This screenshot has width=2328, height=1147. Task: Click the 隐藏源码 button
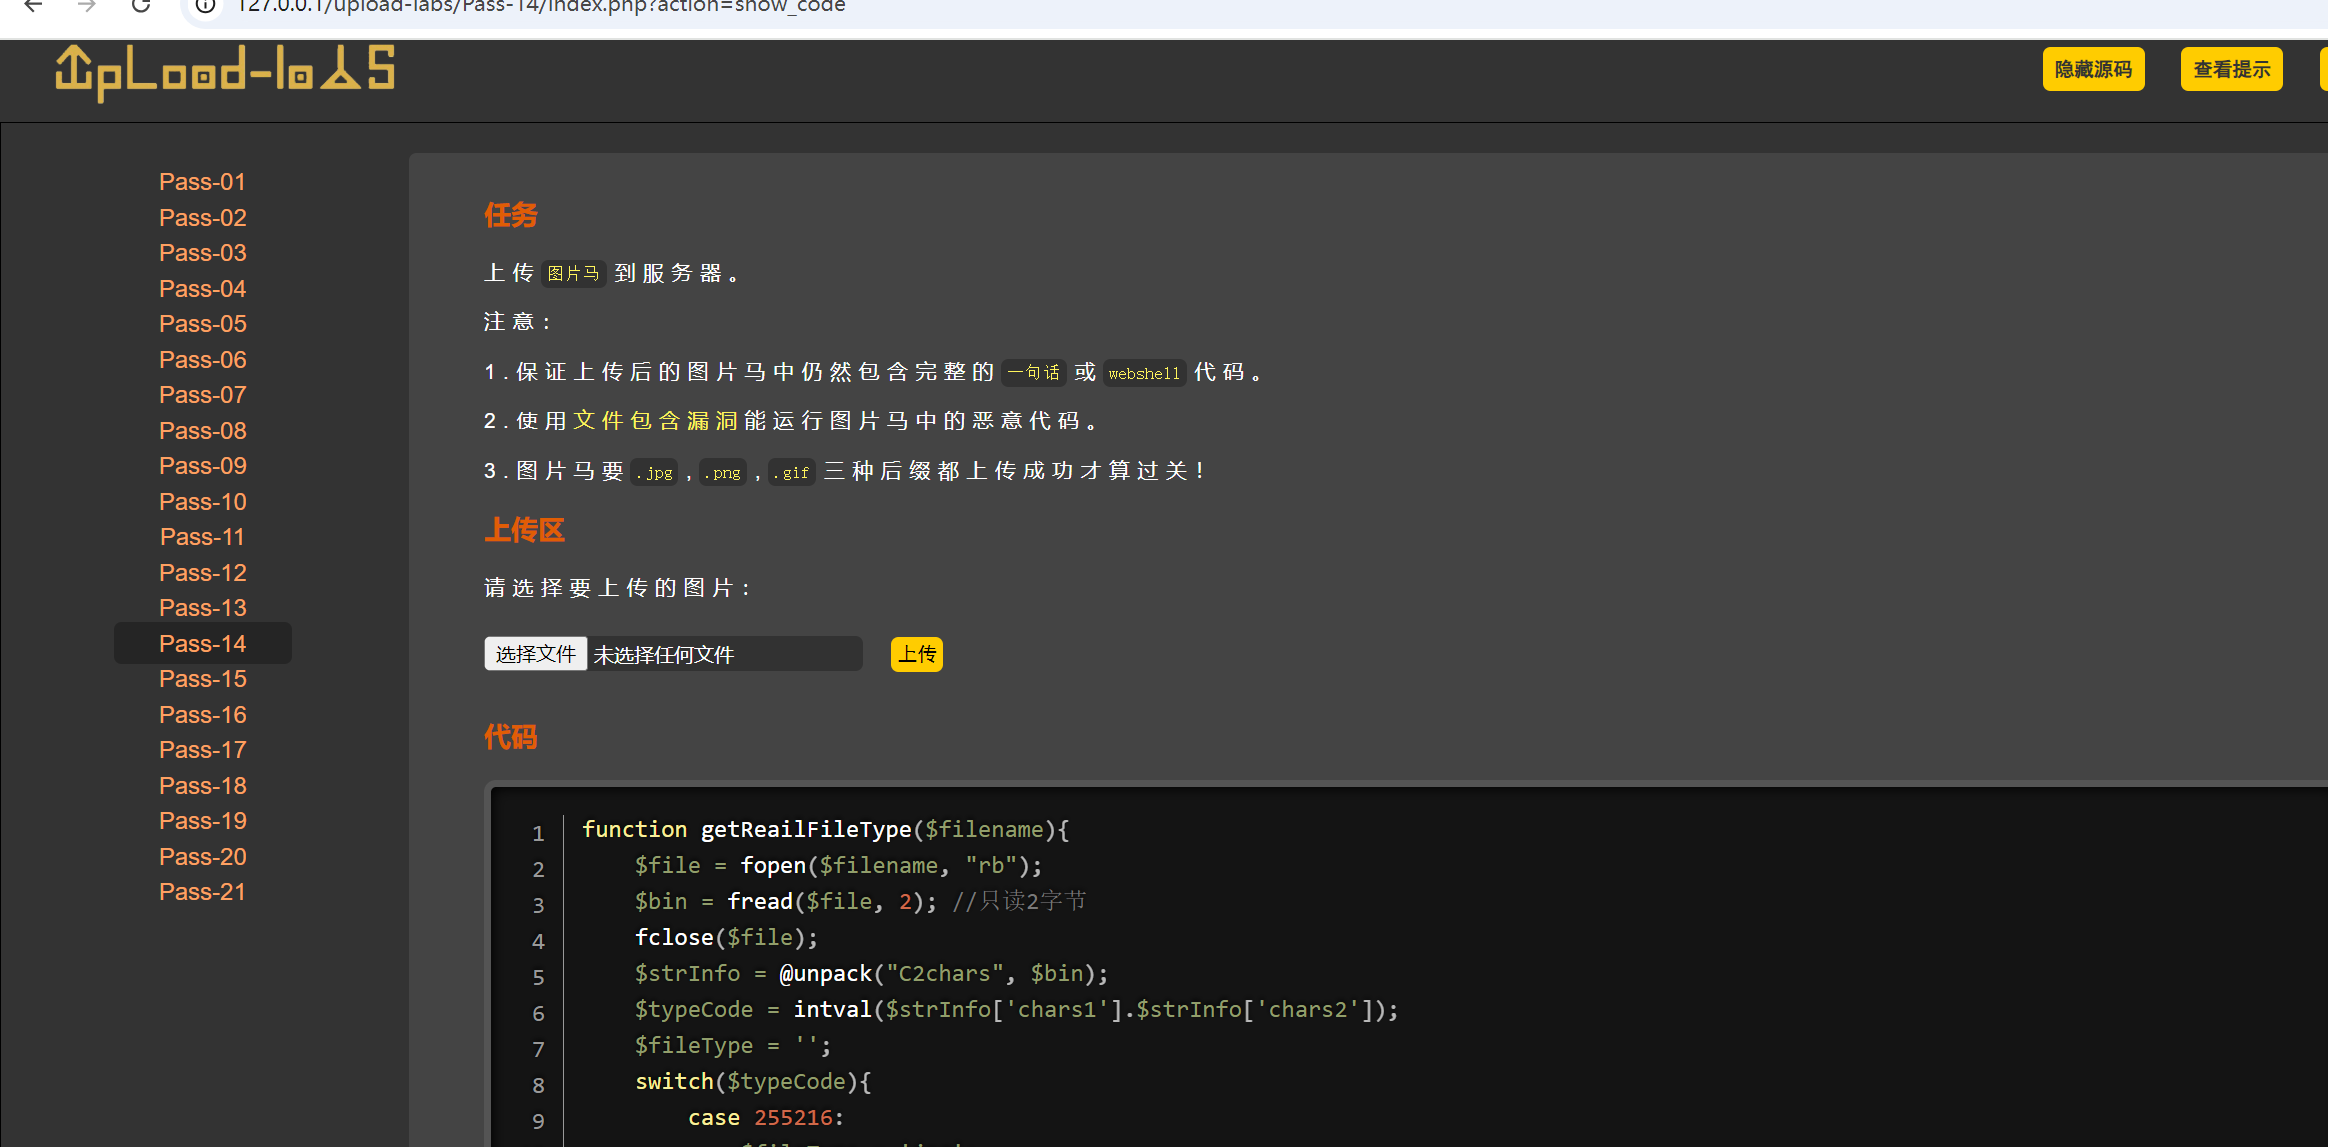tap(2092, 69)
